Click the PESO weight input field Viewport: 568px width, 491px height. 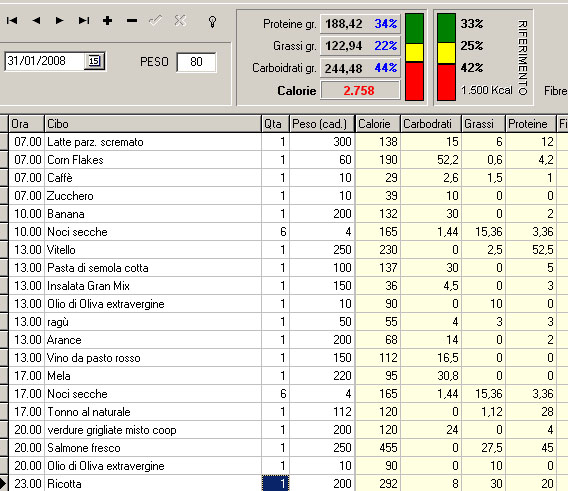click(x=196, y=62)
